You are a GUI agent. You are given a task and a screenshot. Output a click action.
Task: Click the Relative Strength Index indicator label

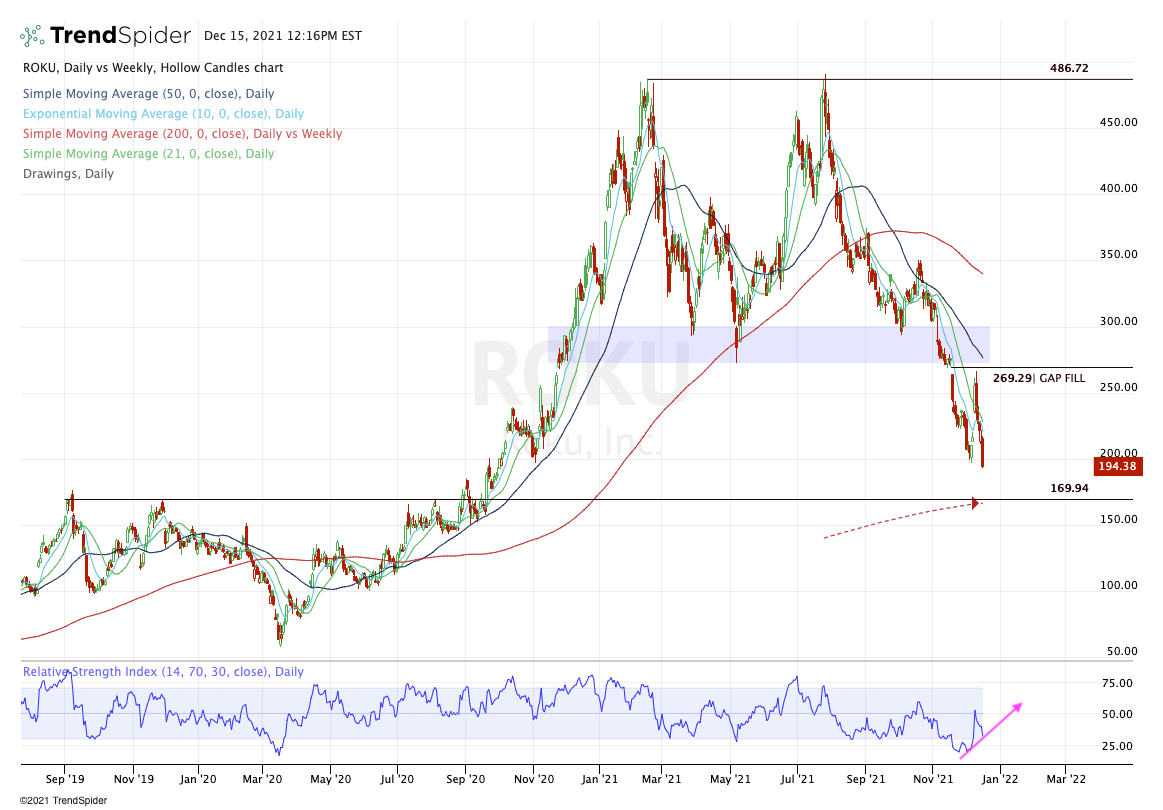coord(163,672)
